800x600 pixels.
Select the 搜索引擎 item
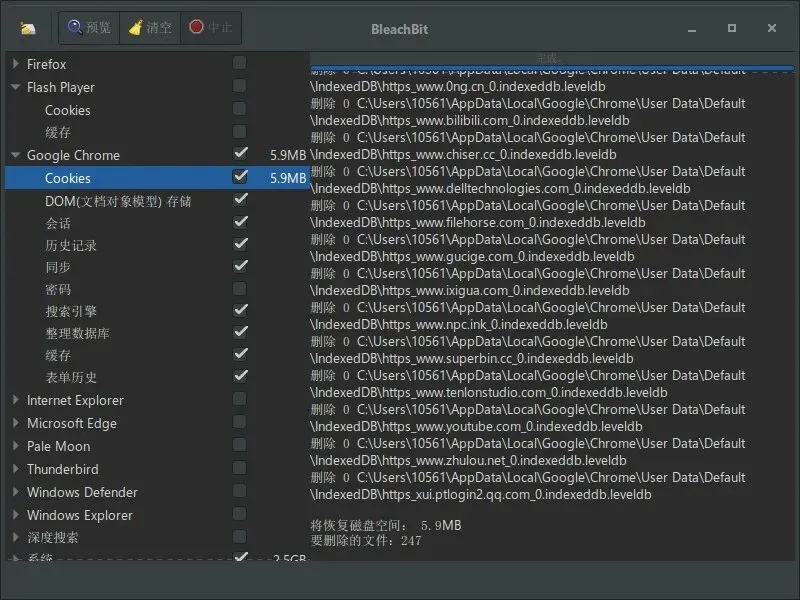tap(157, 311)
